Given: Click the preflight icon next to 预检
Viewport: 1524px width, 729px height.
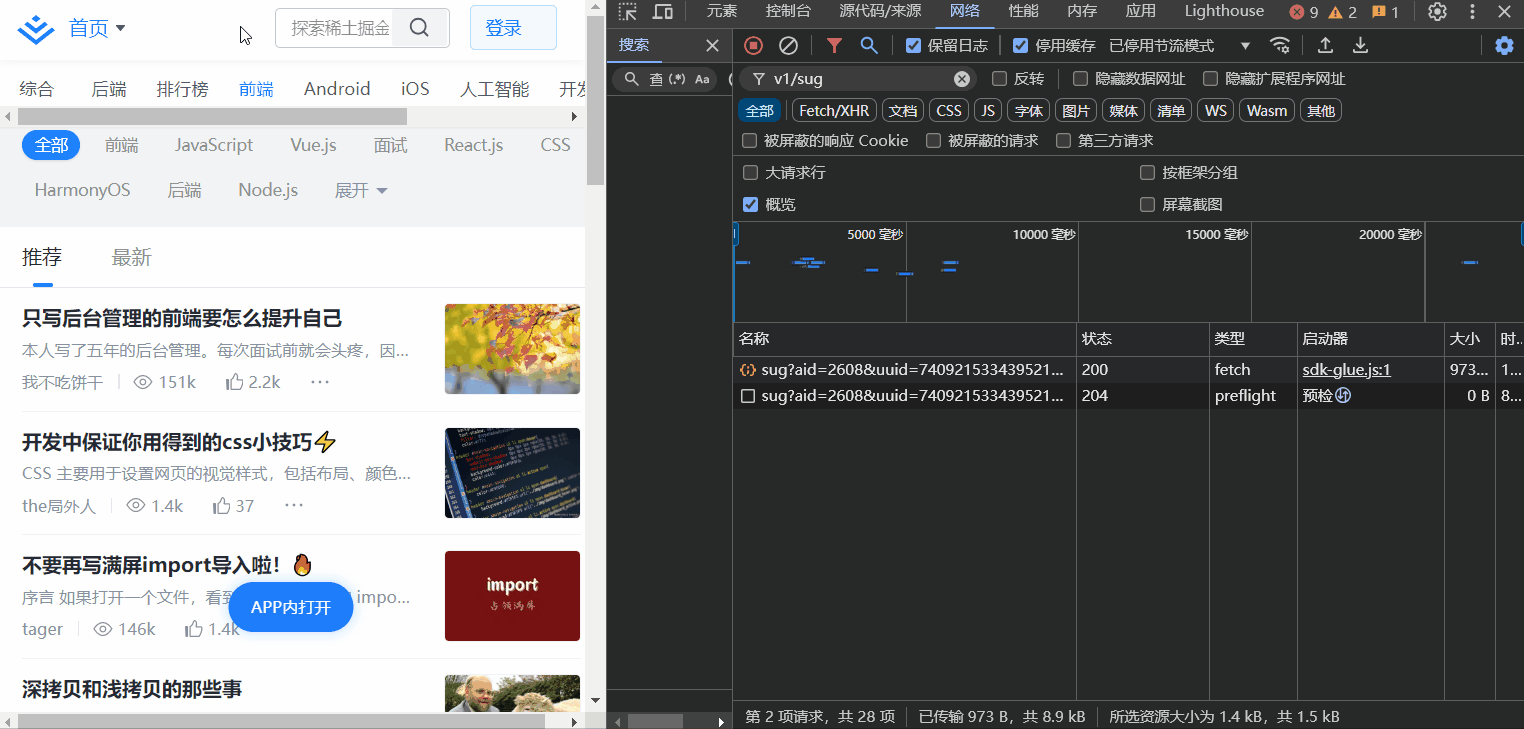Looking at the screenshot, I should tap(1343, 396).
